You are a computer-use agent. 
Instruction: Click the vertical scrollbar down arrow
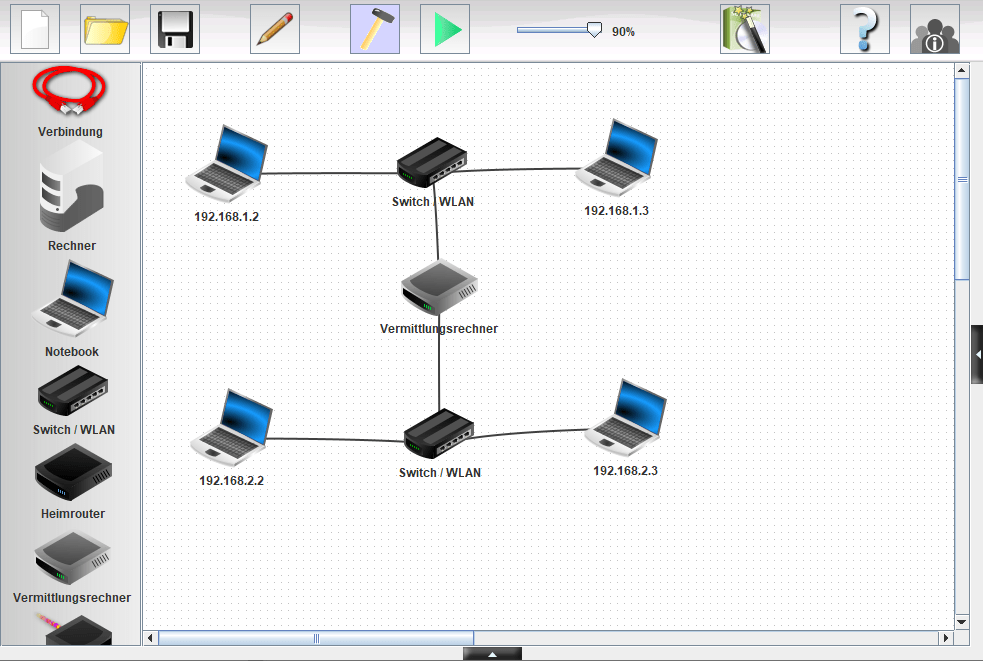click(x=962, y=622)
